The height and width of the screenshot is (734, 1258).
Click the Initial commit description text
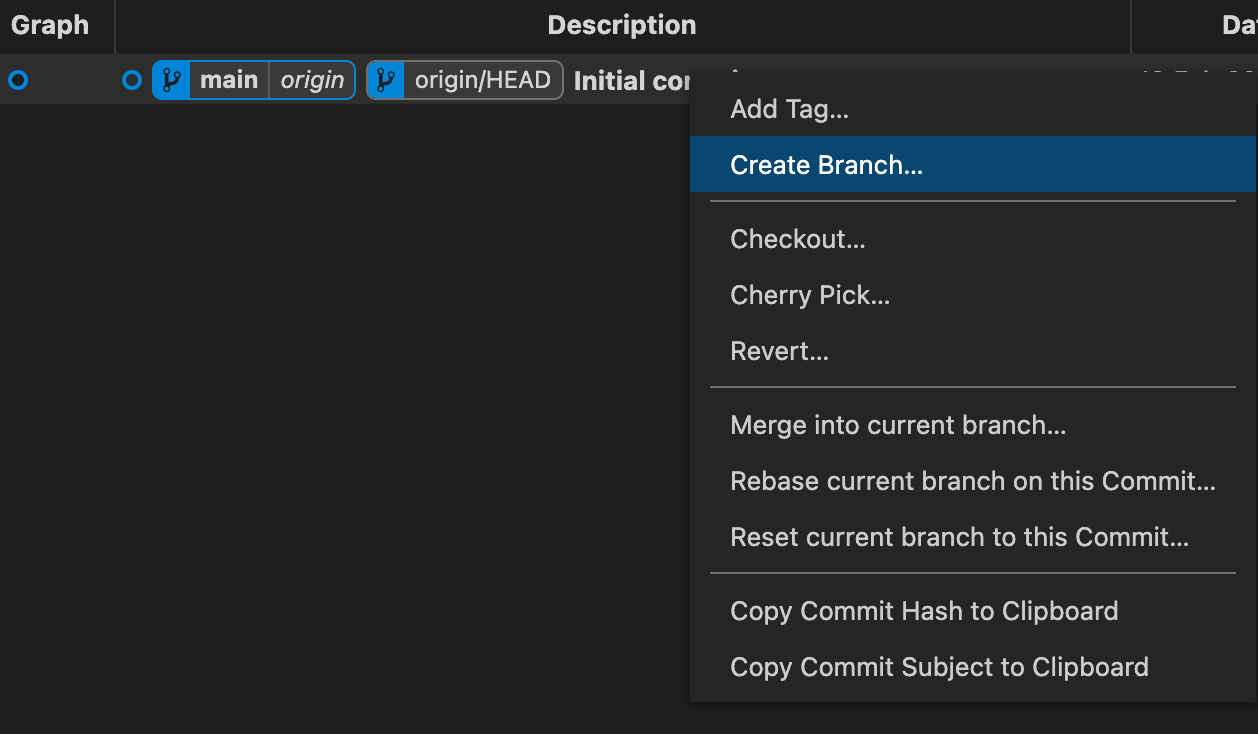[x=632, y=81]
